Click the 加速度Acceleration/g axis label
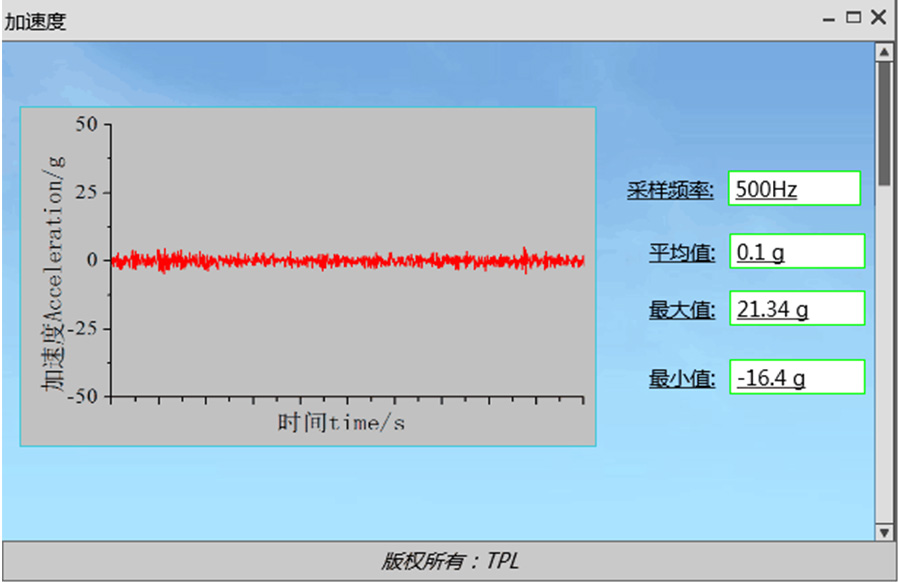The width and height of the screenshot is (898, 582). (54, 273)
